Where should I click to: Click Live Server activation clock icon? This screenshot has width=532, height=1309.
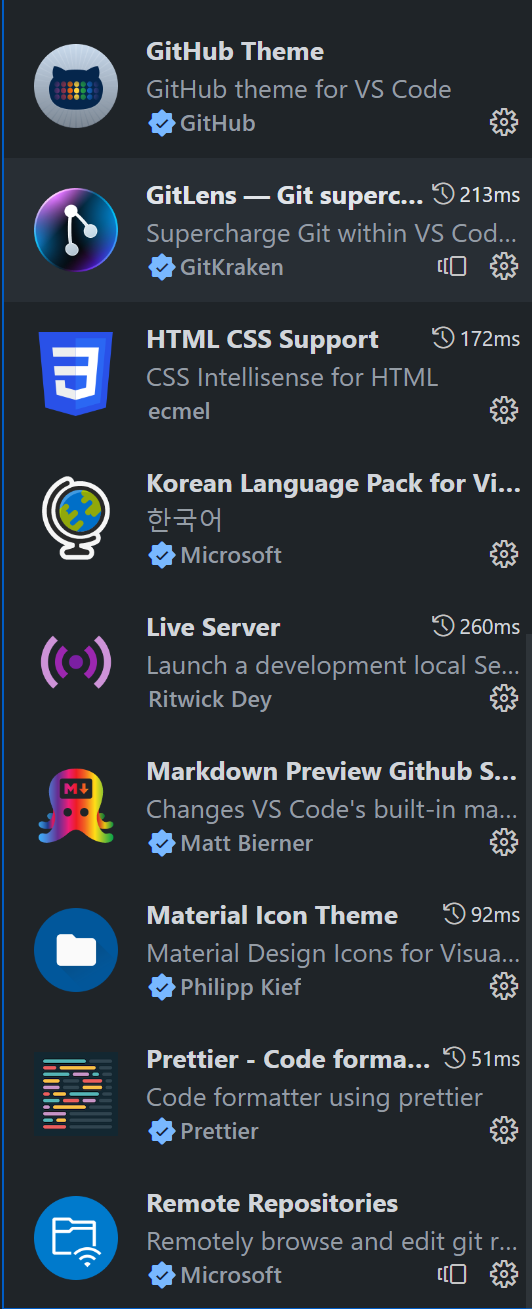(x=443, y=627)
